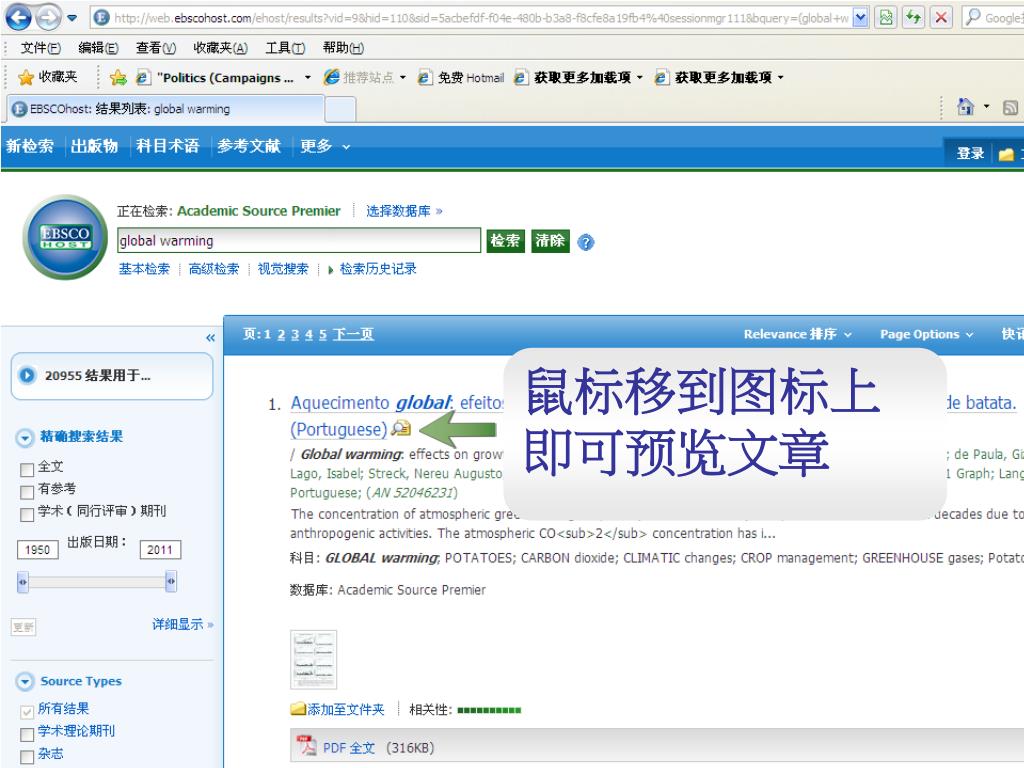Open the 文件(F) menu
Viewport: 1024px width, 768px height.
pos(40,48)
